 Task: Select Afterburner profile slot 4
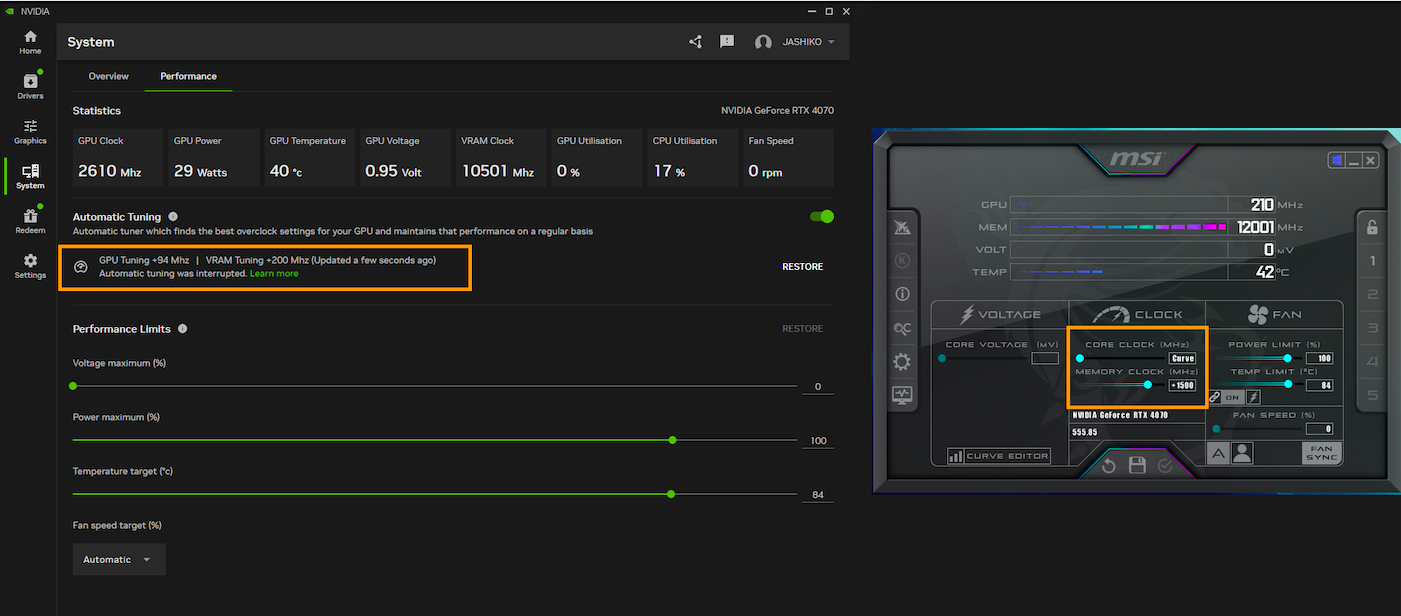[x=1372, y=361]
